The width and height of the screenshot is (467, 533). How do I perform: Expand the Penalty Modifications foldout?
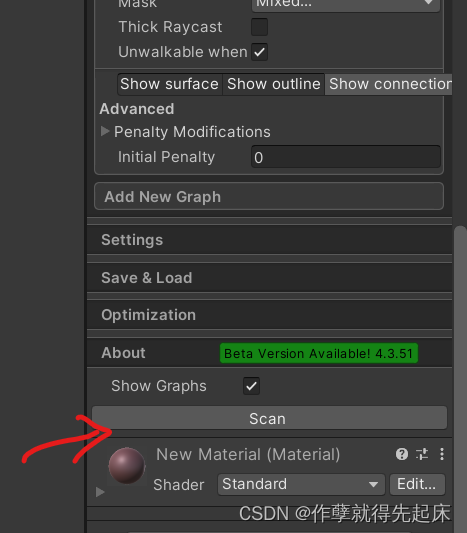coord(105,132)
